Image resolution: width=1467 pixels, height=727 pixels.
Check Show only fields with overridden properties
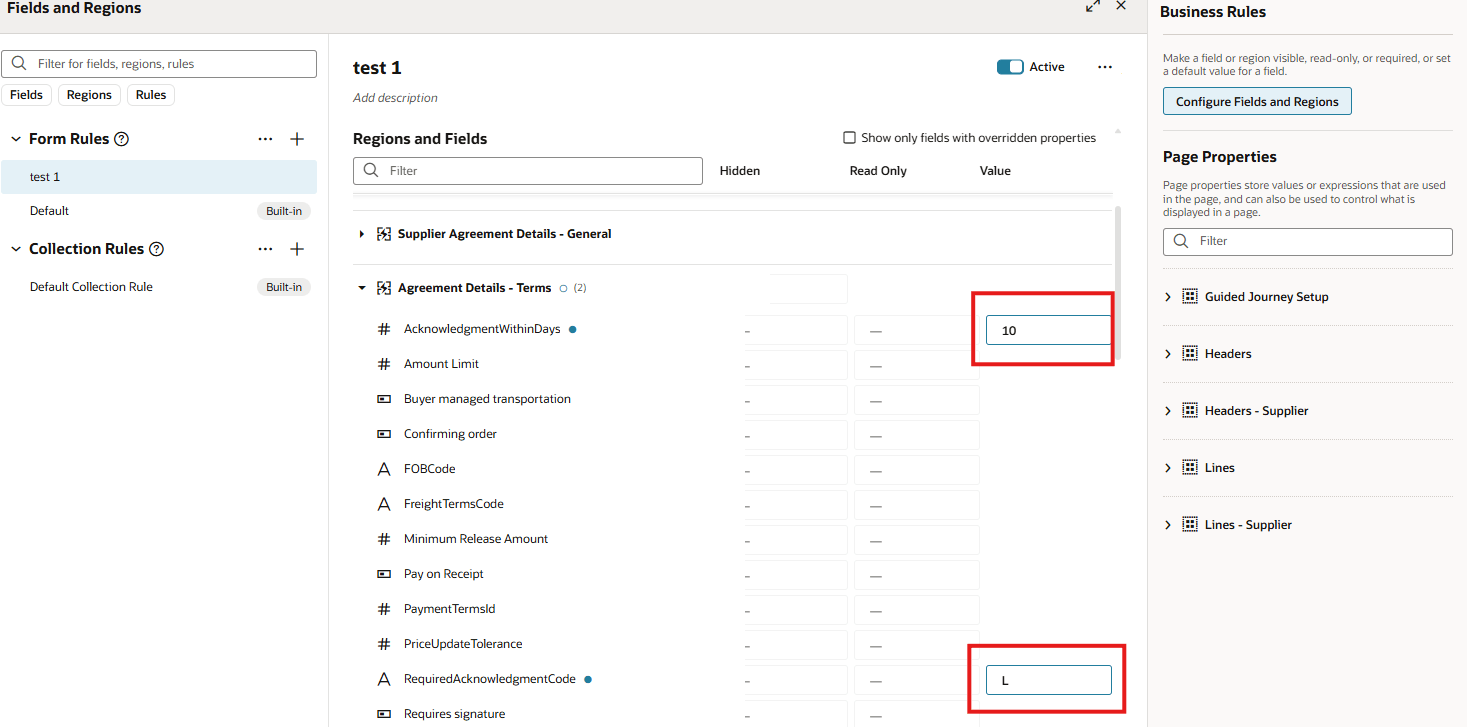(x=849, y=137)
